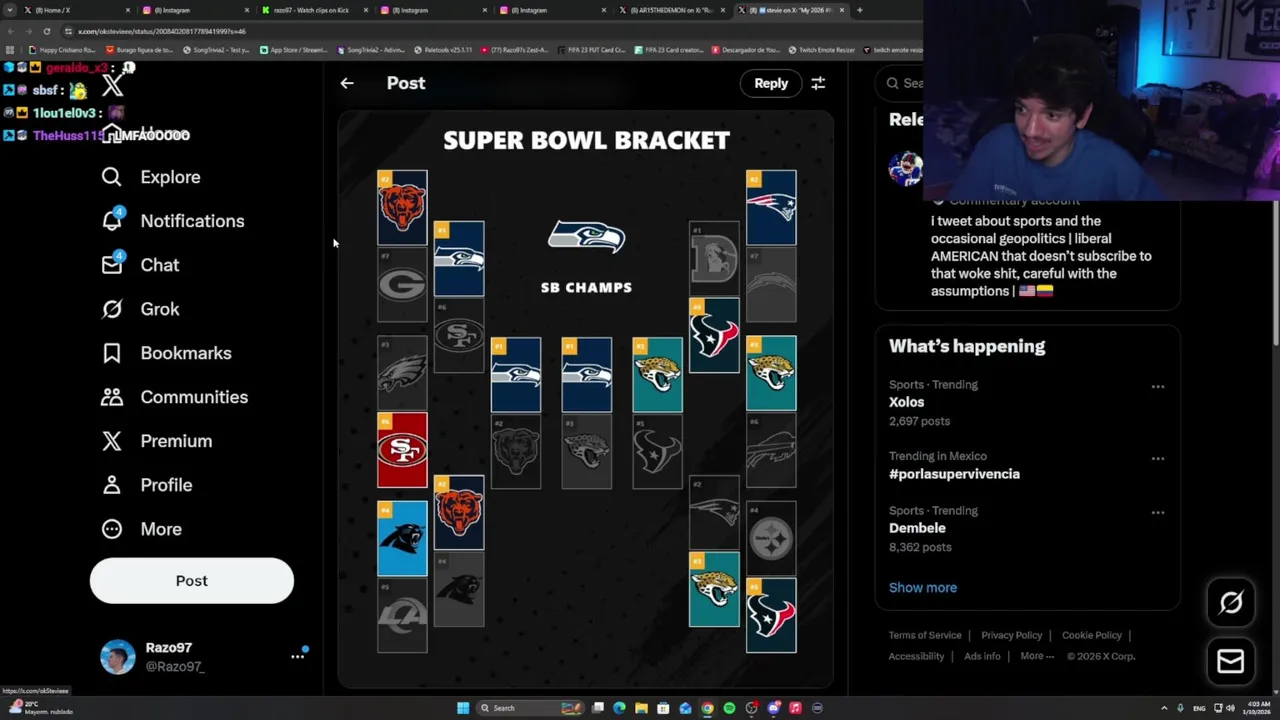The width and height of the screenshot is (1280, 720).
Task: Open Notifications in the X sidebar
Action: click(x=173, y=221)
